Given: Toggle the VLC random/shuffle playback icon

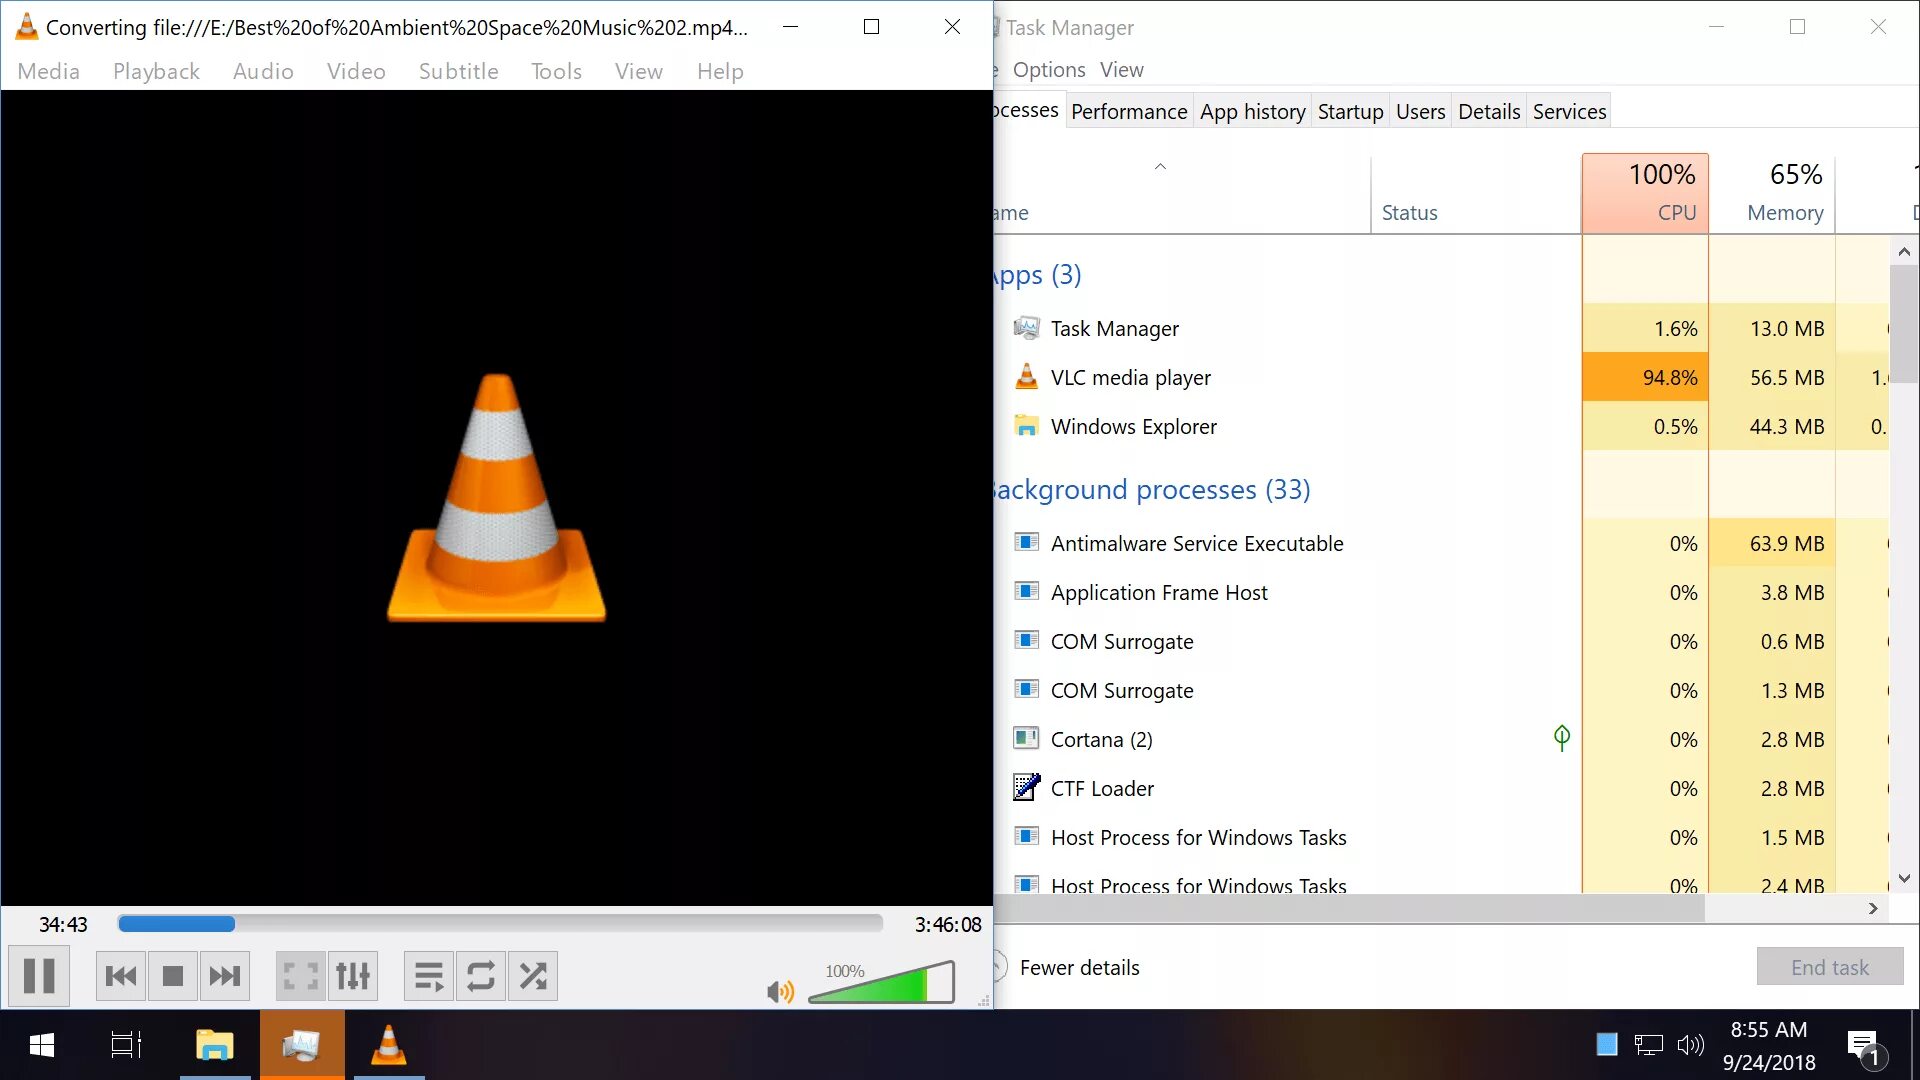Looking at the screenshot, I should (533, 976).
